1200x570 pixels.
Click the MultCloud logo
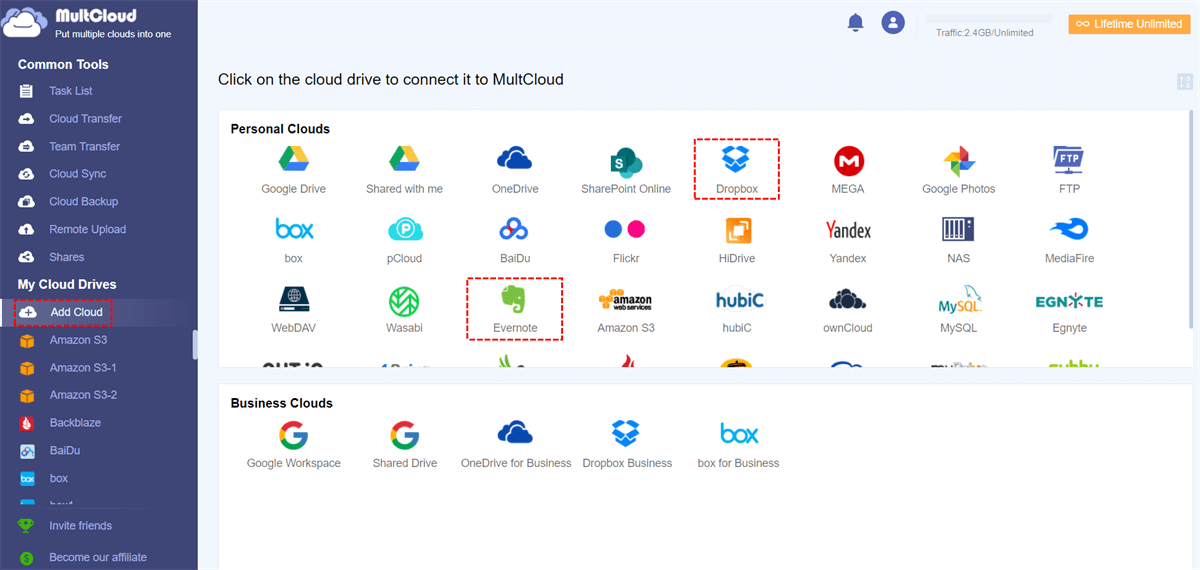[x=88, y=24]
